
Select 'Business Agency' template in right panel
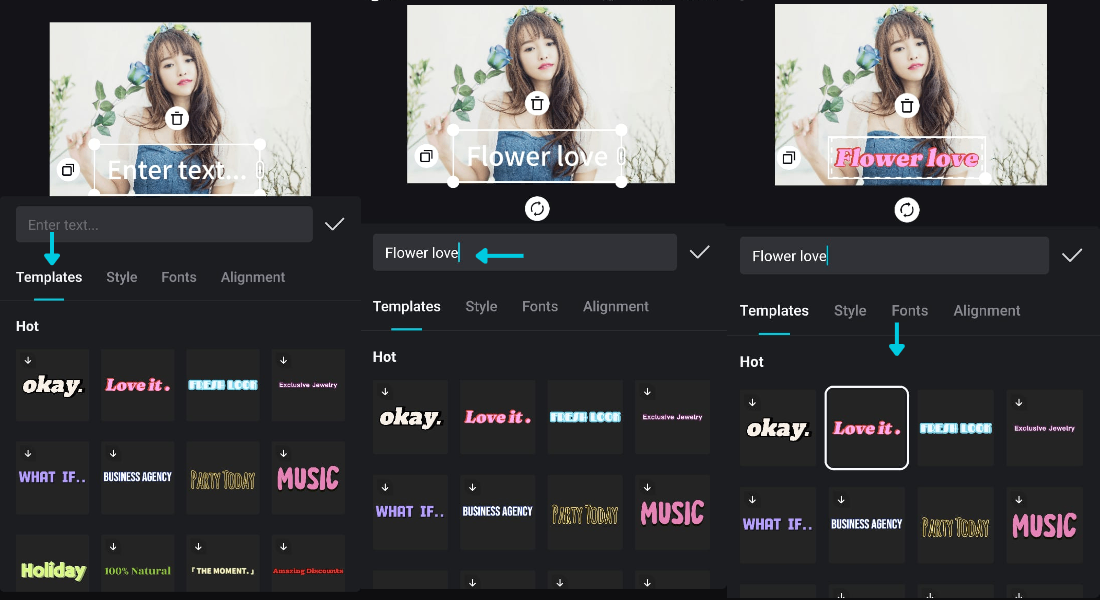pos(867,525)
